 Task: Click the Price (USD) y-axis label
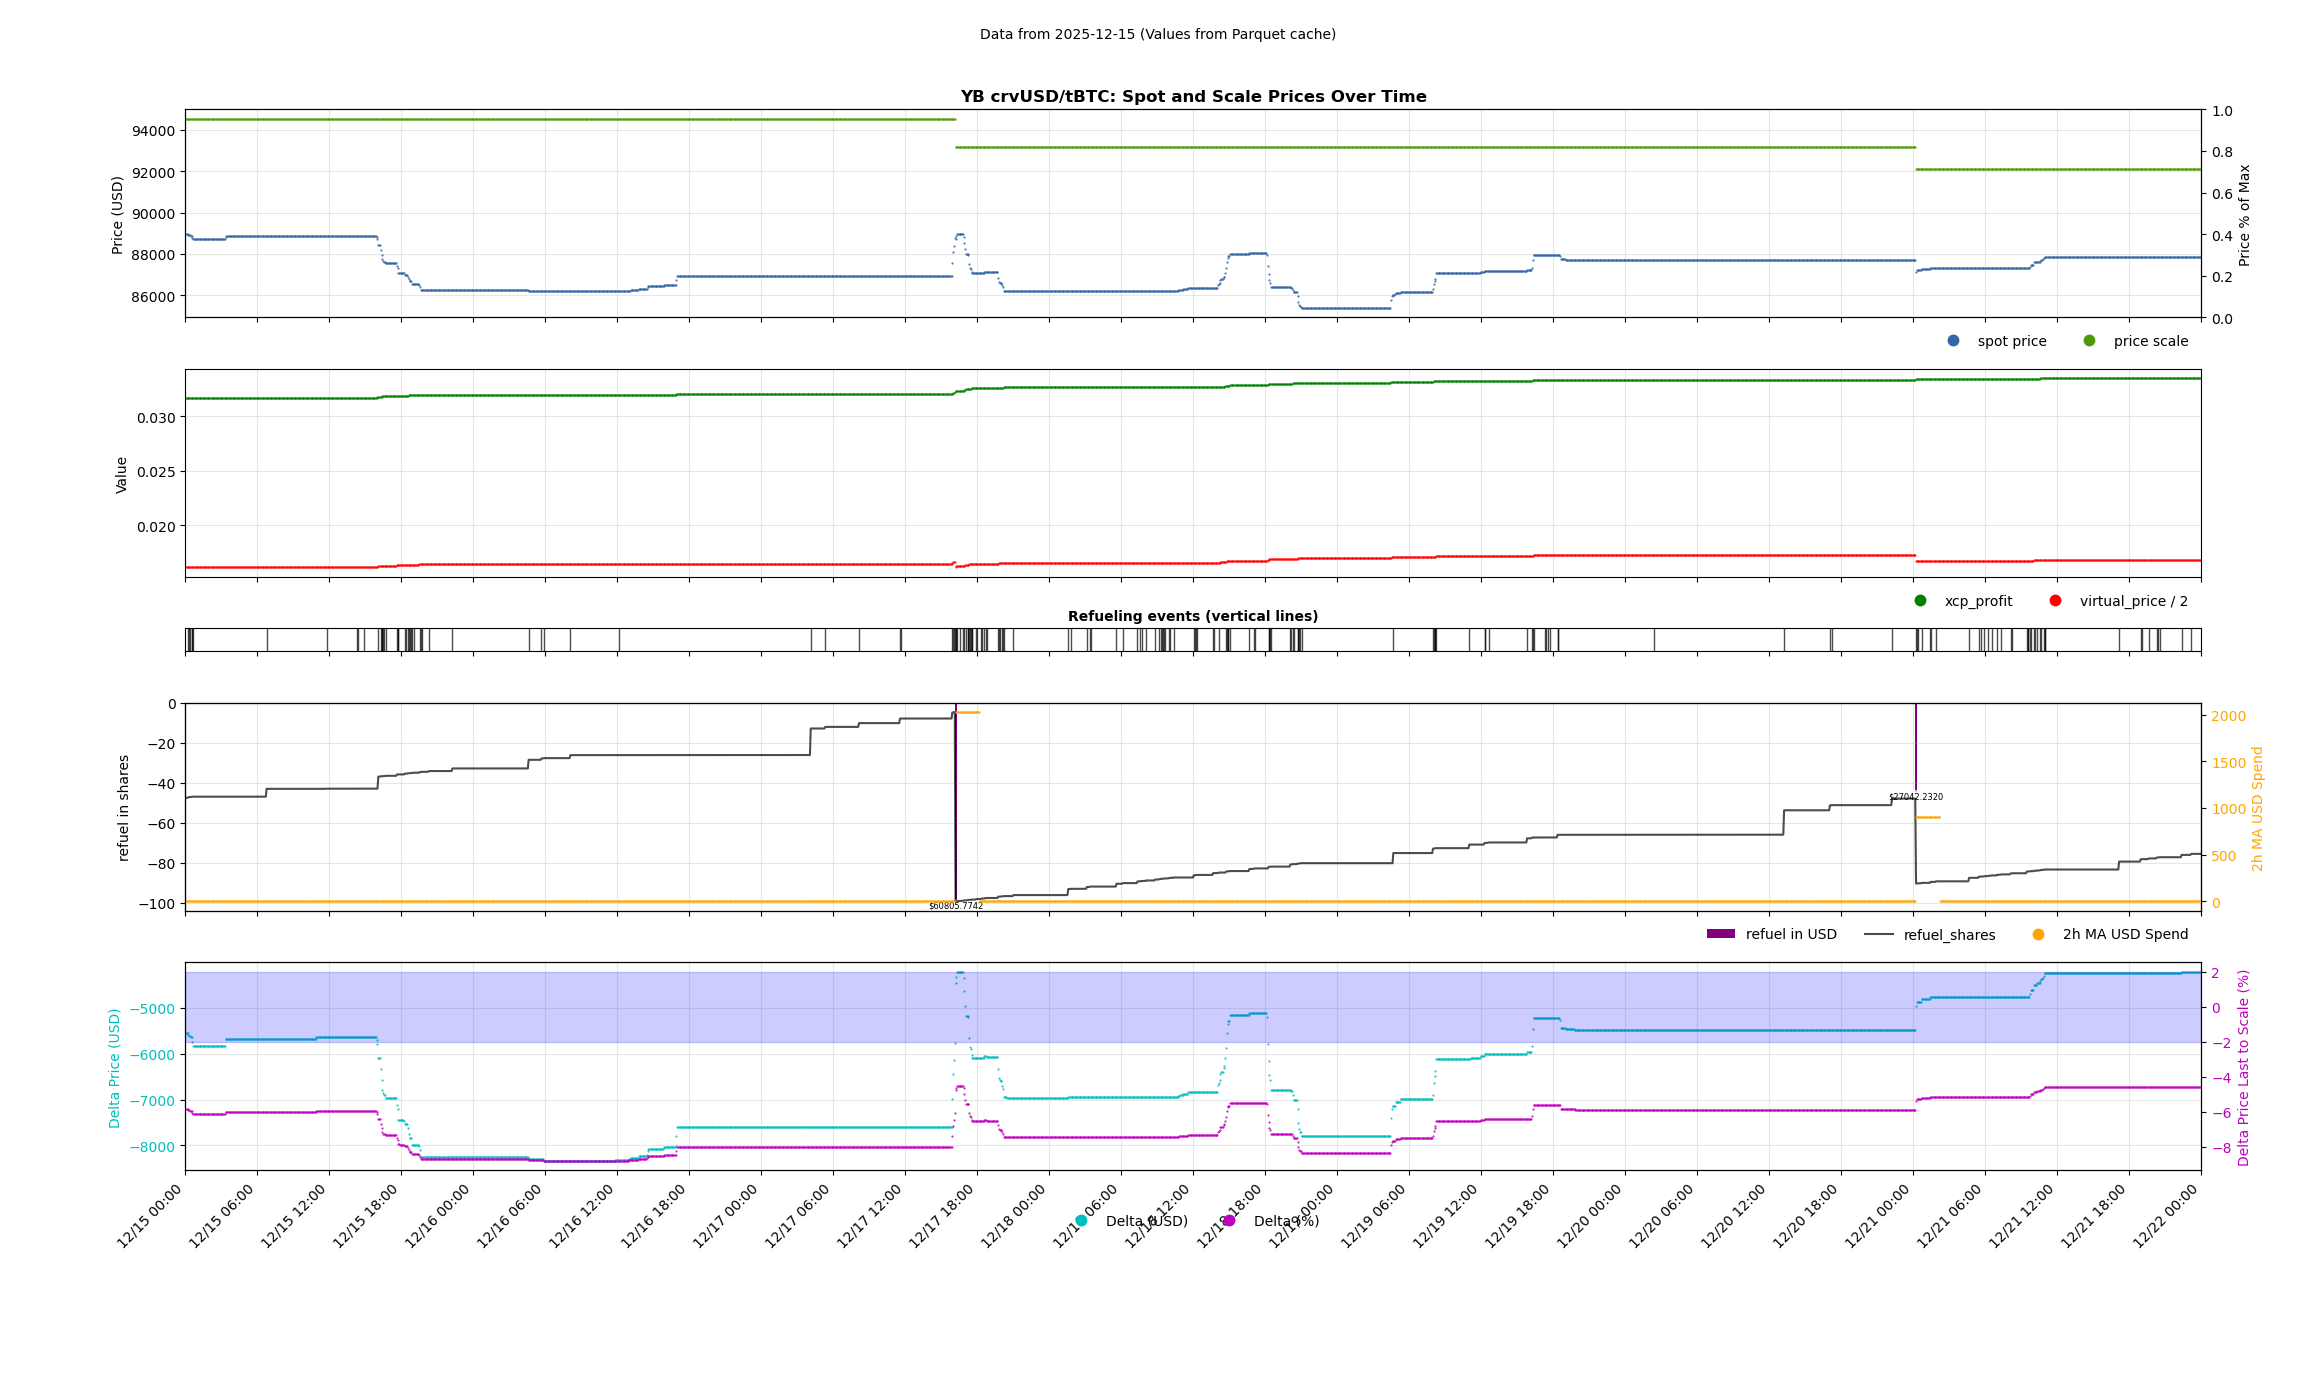tap(118, 215)
